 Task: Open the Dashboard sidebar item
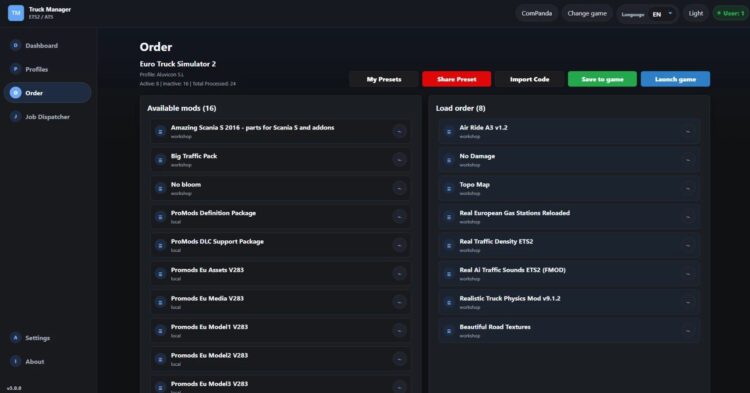coord(47,45)
